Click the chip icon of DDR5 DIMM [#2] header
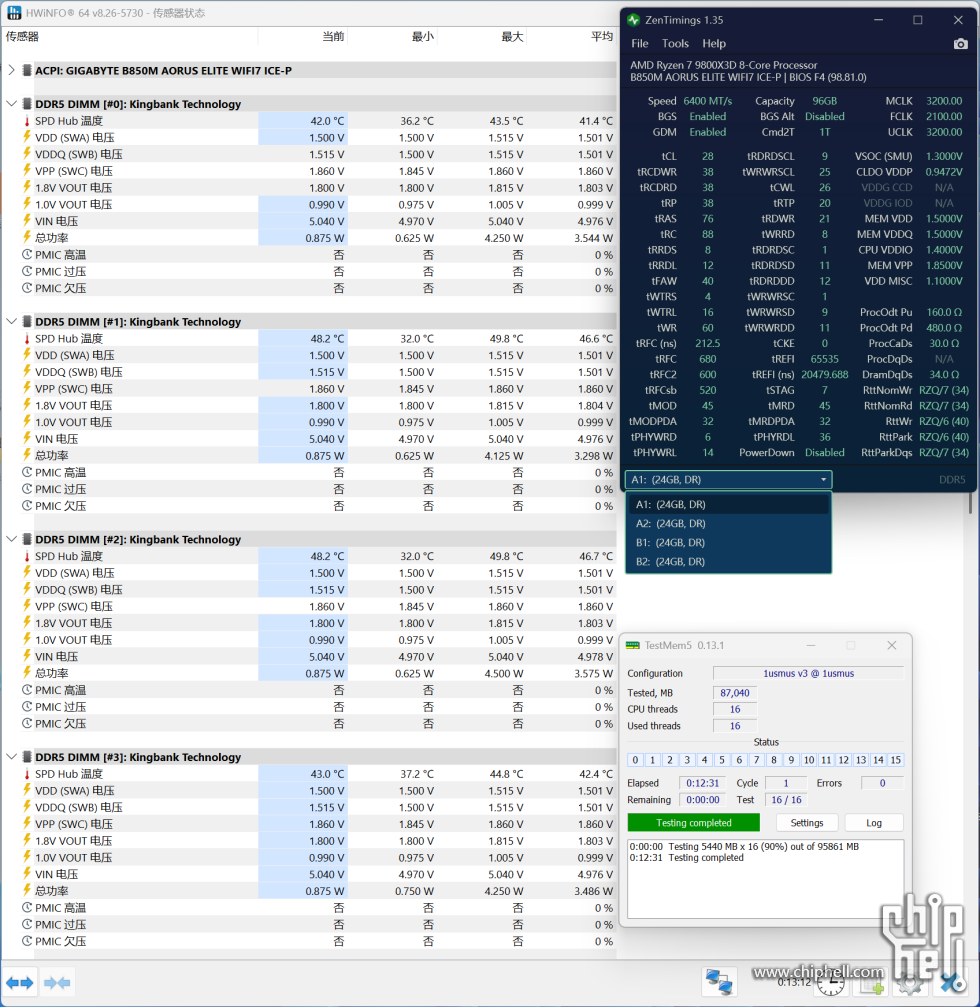This screenshot has height=1007, width=980. point(27,539)
